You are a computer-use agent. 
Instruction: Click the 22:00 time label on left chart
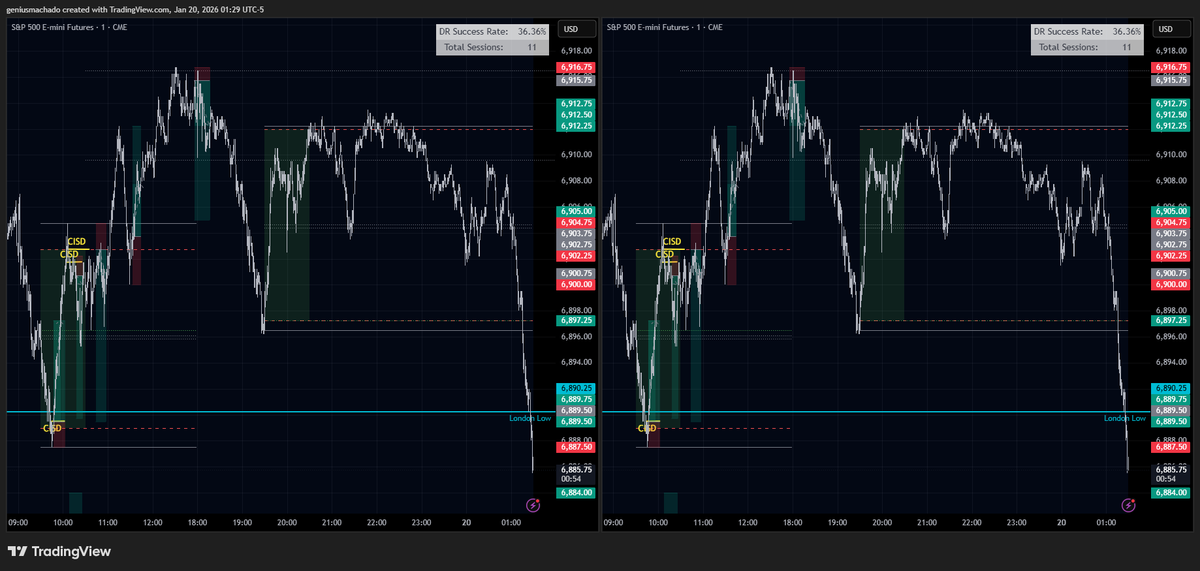[377, 523]
